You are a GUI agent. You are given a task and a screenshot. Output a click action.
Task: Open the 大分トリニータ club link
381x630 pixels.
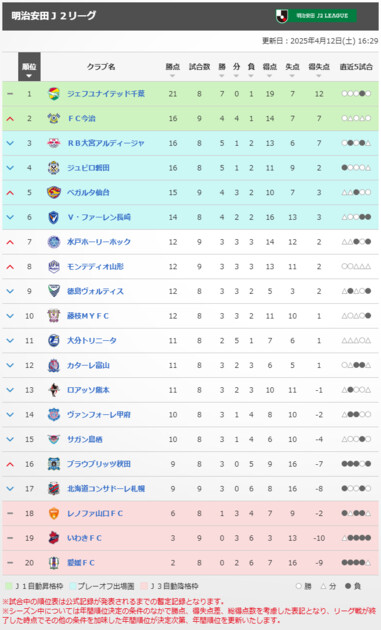click(x=92, y=340)
